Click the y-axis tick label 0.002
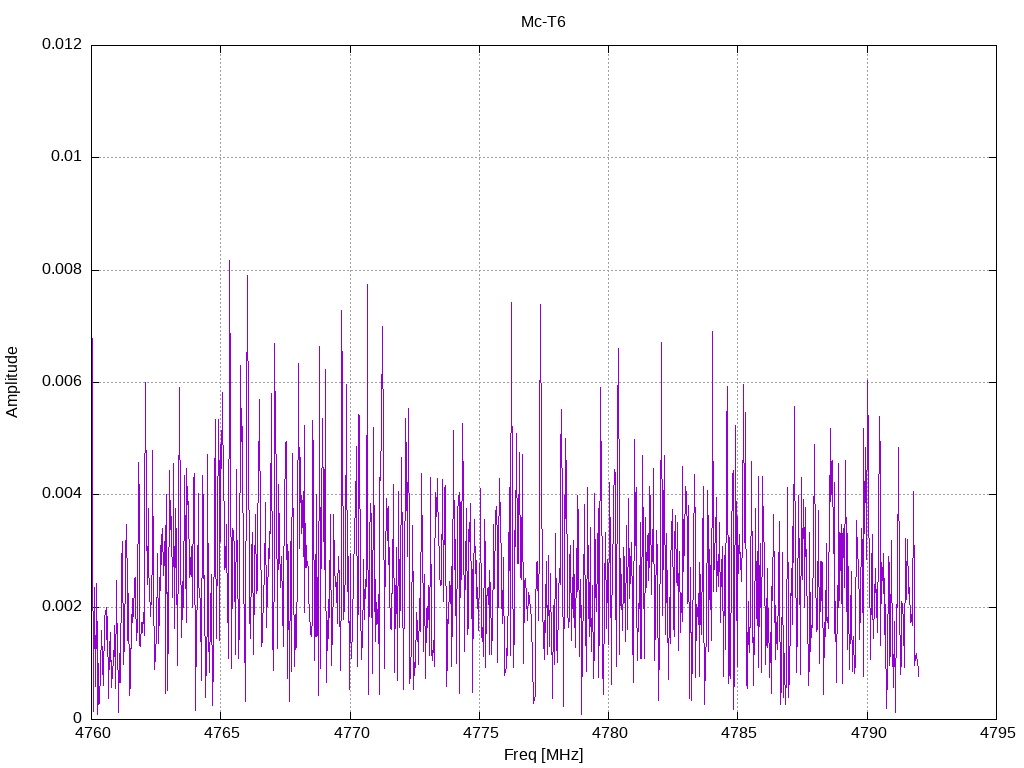Screen dimensions: 1024x768 pyautogui.click(x=62, y=606)
